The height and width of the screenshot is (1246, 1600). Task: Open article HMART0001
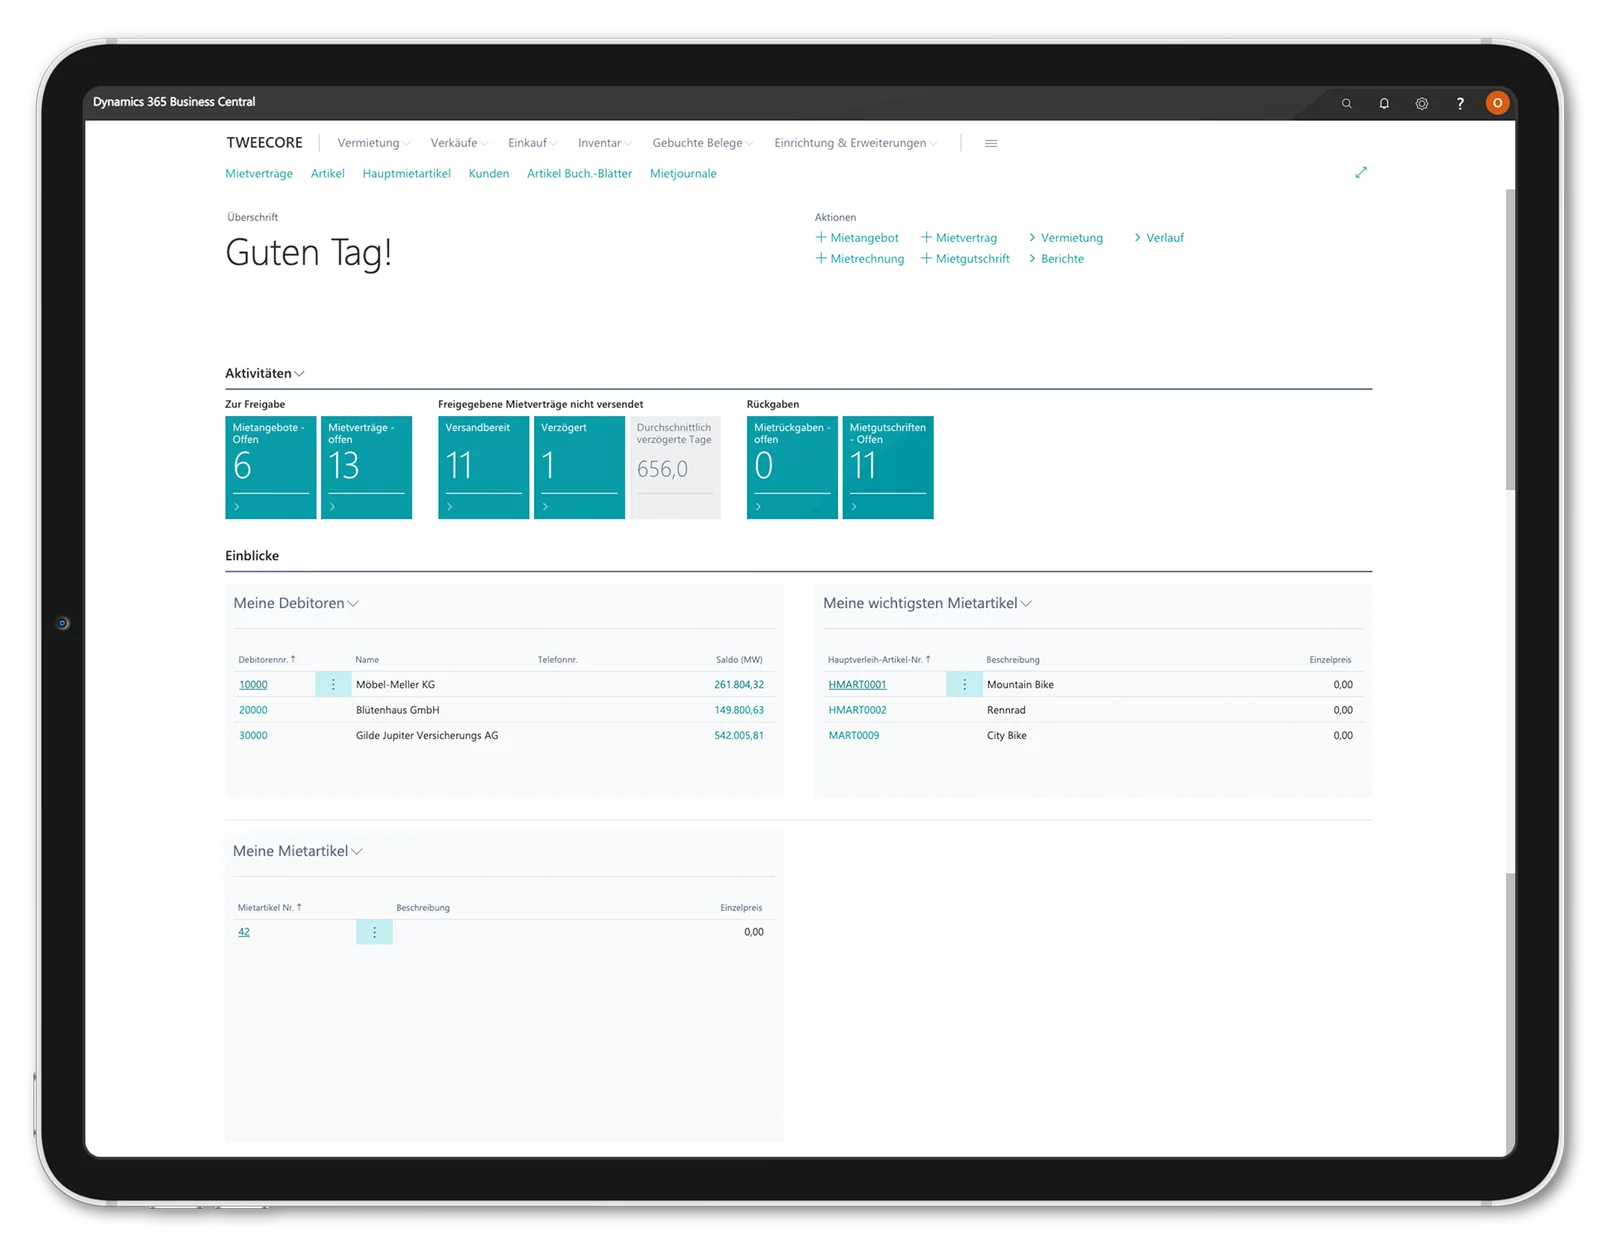click(857, 685)
